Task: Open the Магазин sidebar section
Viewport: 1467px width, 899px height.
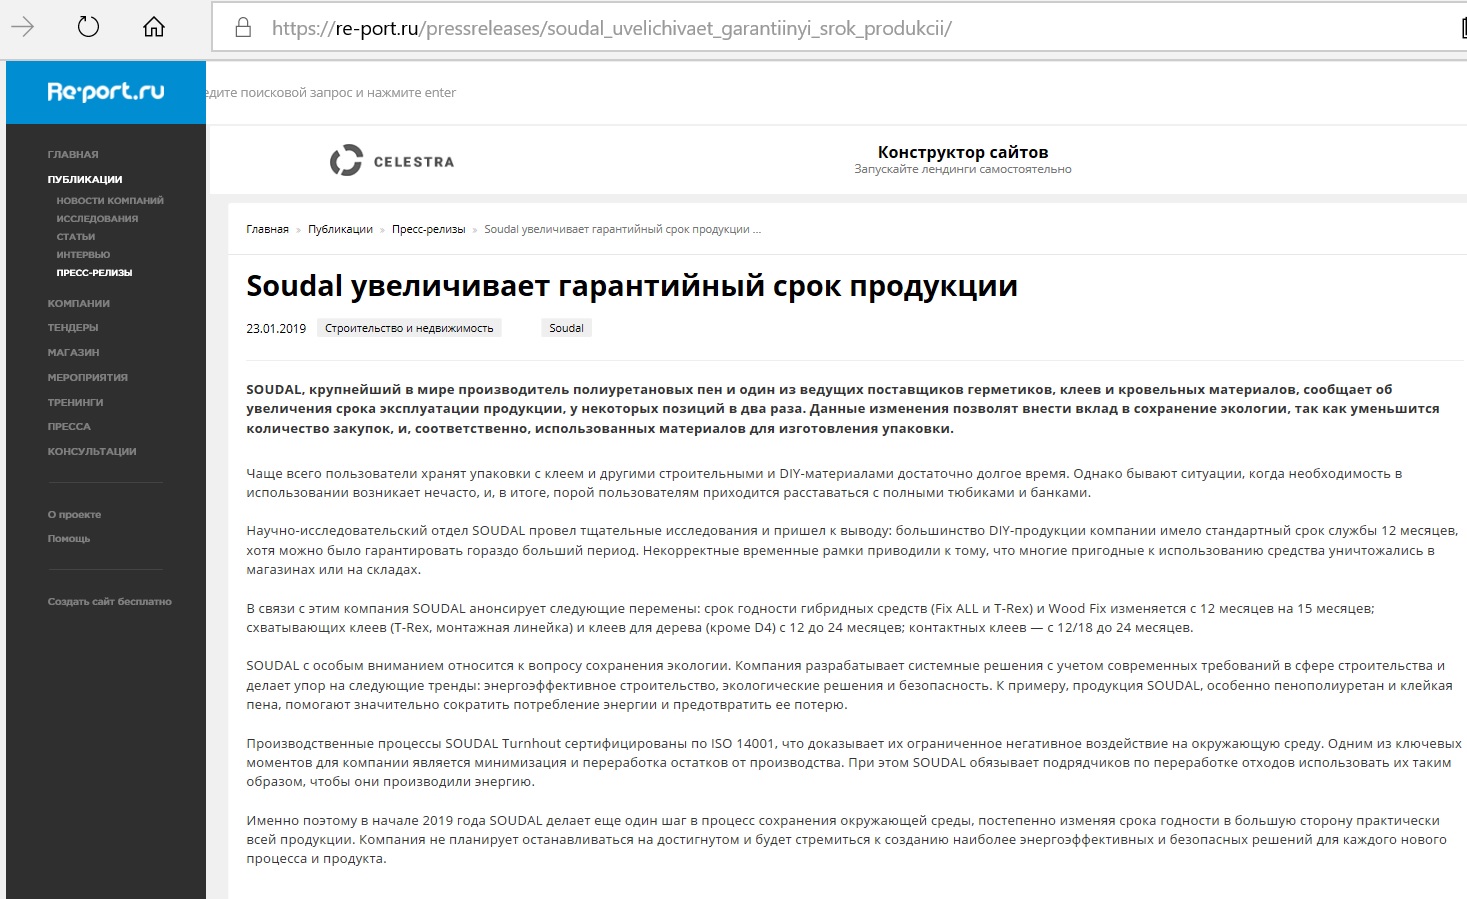Action: point(73,353)
